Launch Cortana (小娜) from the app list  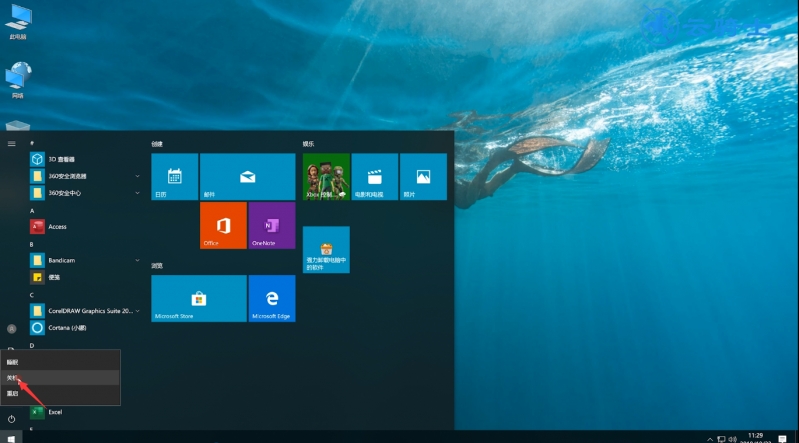coord(84,327)
